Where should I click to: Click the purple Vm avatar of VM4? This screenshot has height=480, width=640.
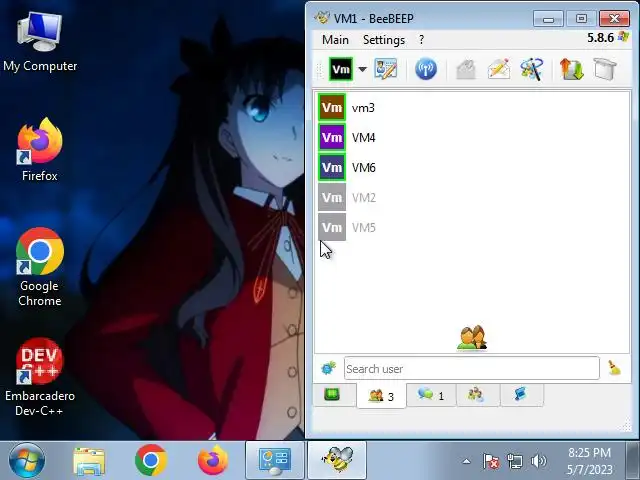click(x=332, y=138)
